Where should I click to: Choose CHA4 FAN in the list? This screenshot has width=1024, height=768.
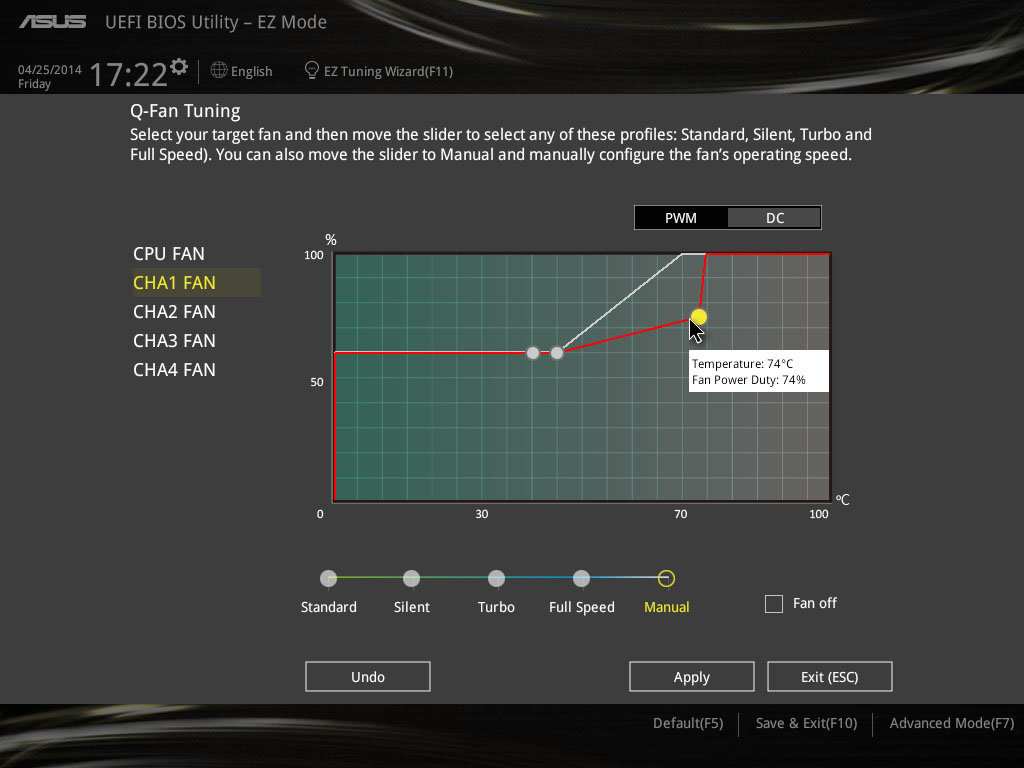pos(174,370)
